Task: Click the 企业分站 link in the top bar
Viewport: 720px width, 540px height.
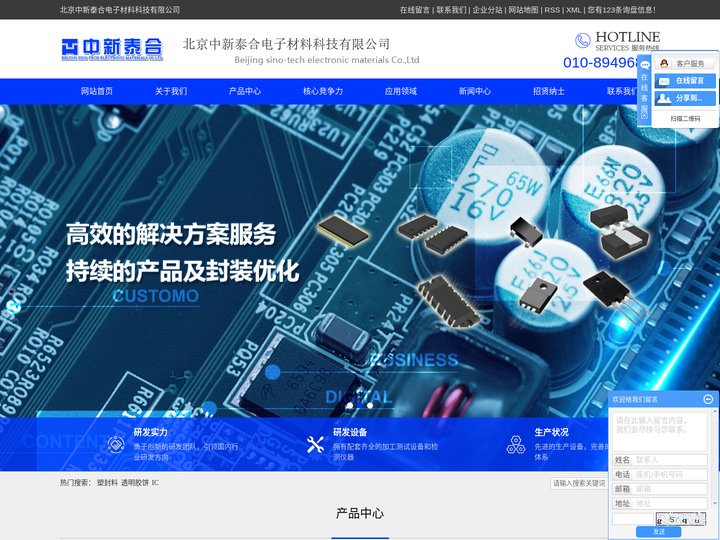Action: [487, 10]
